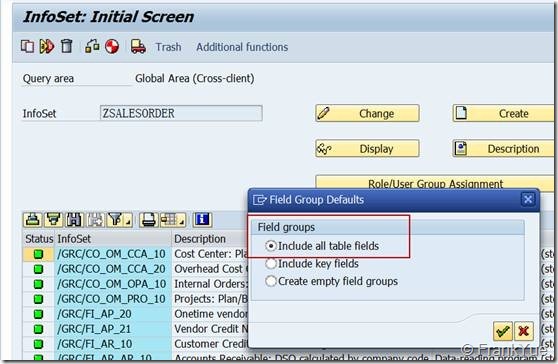Screen dimensions: 558x364
Task: Click the Find binoculars icon
Action: tap(74, 220)
